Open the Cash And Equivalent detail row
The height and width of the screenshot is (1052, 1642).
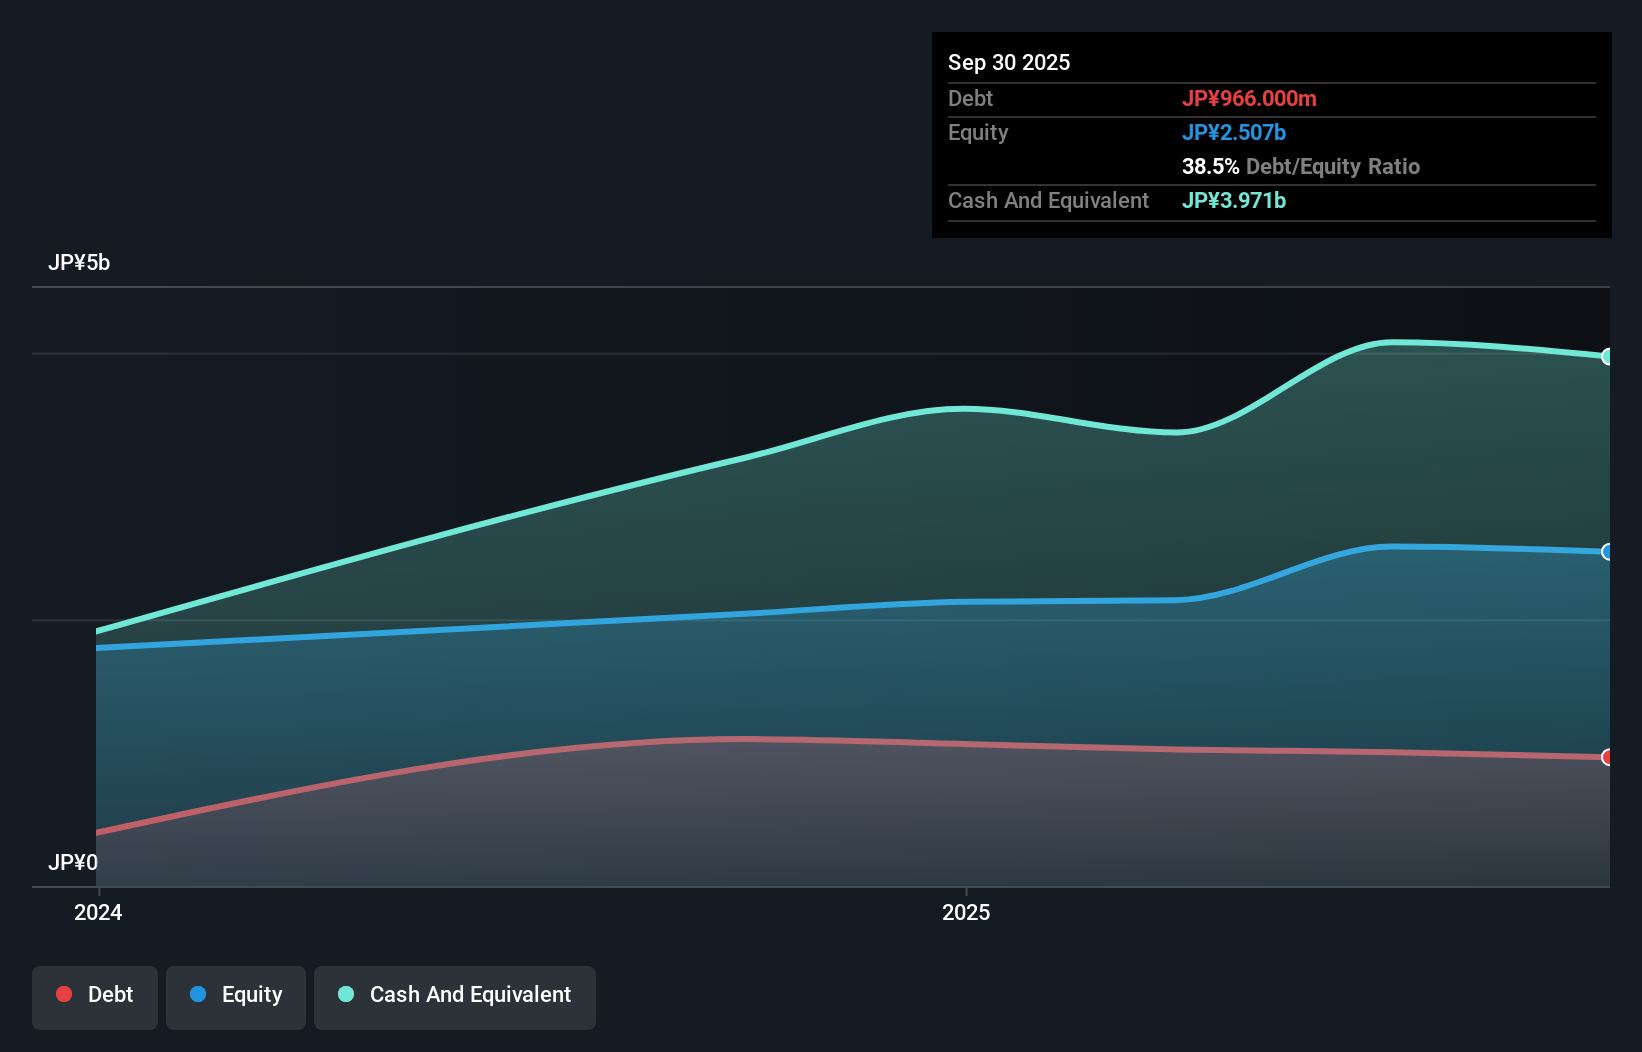click(1048, 200)
